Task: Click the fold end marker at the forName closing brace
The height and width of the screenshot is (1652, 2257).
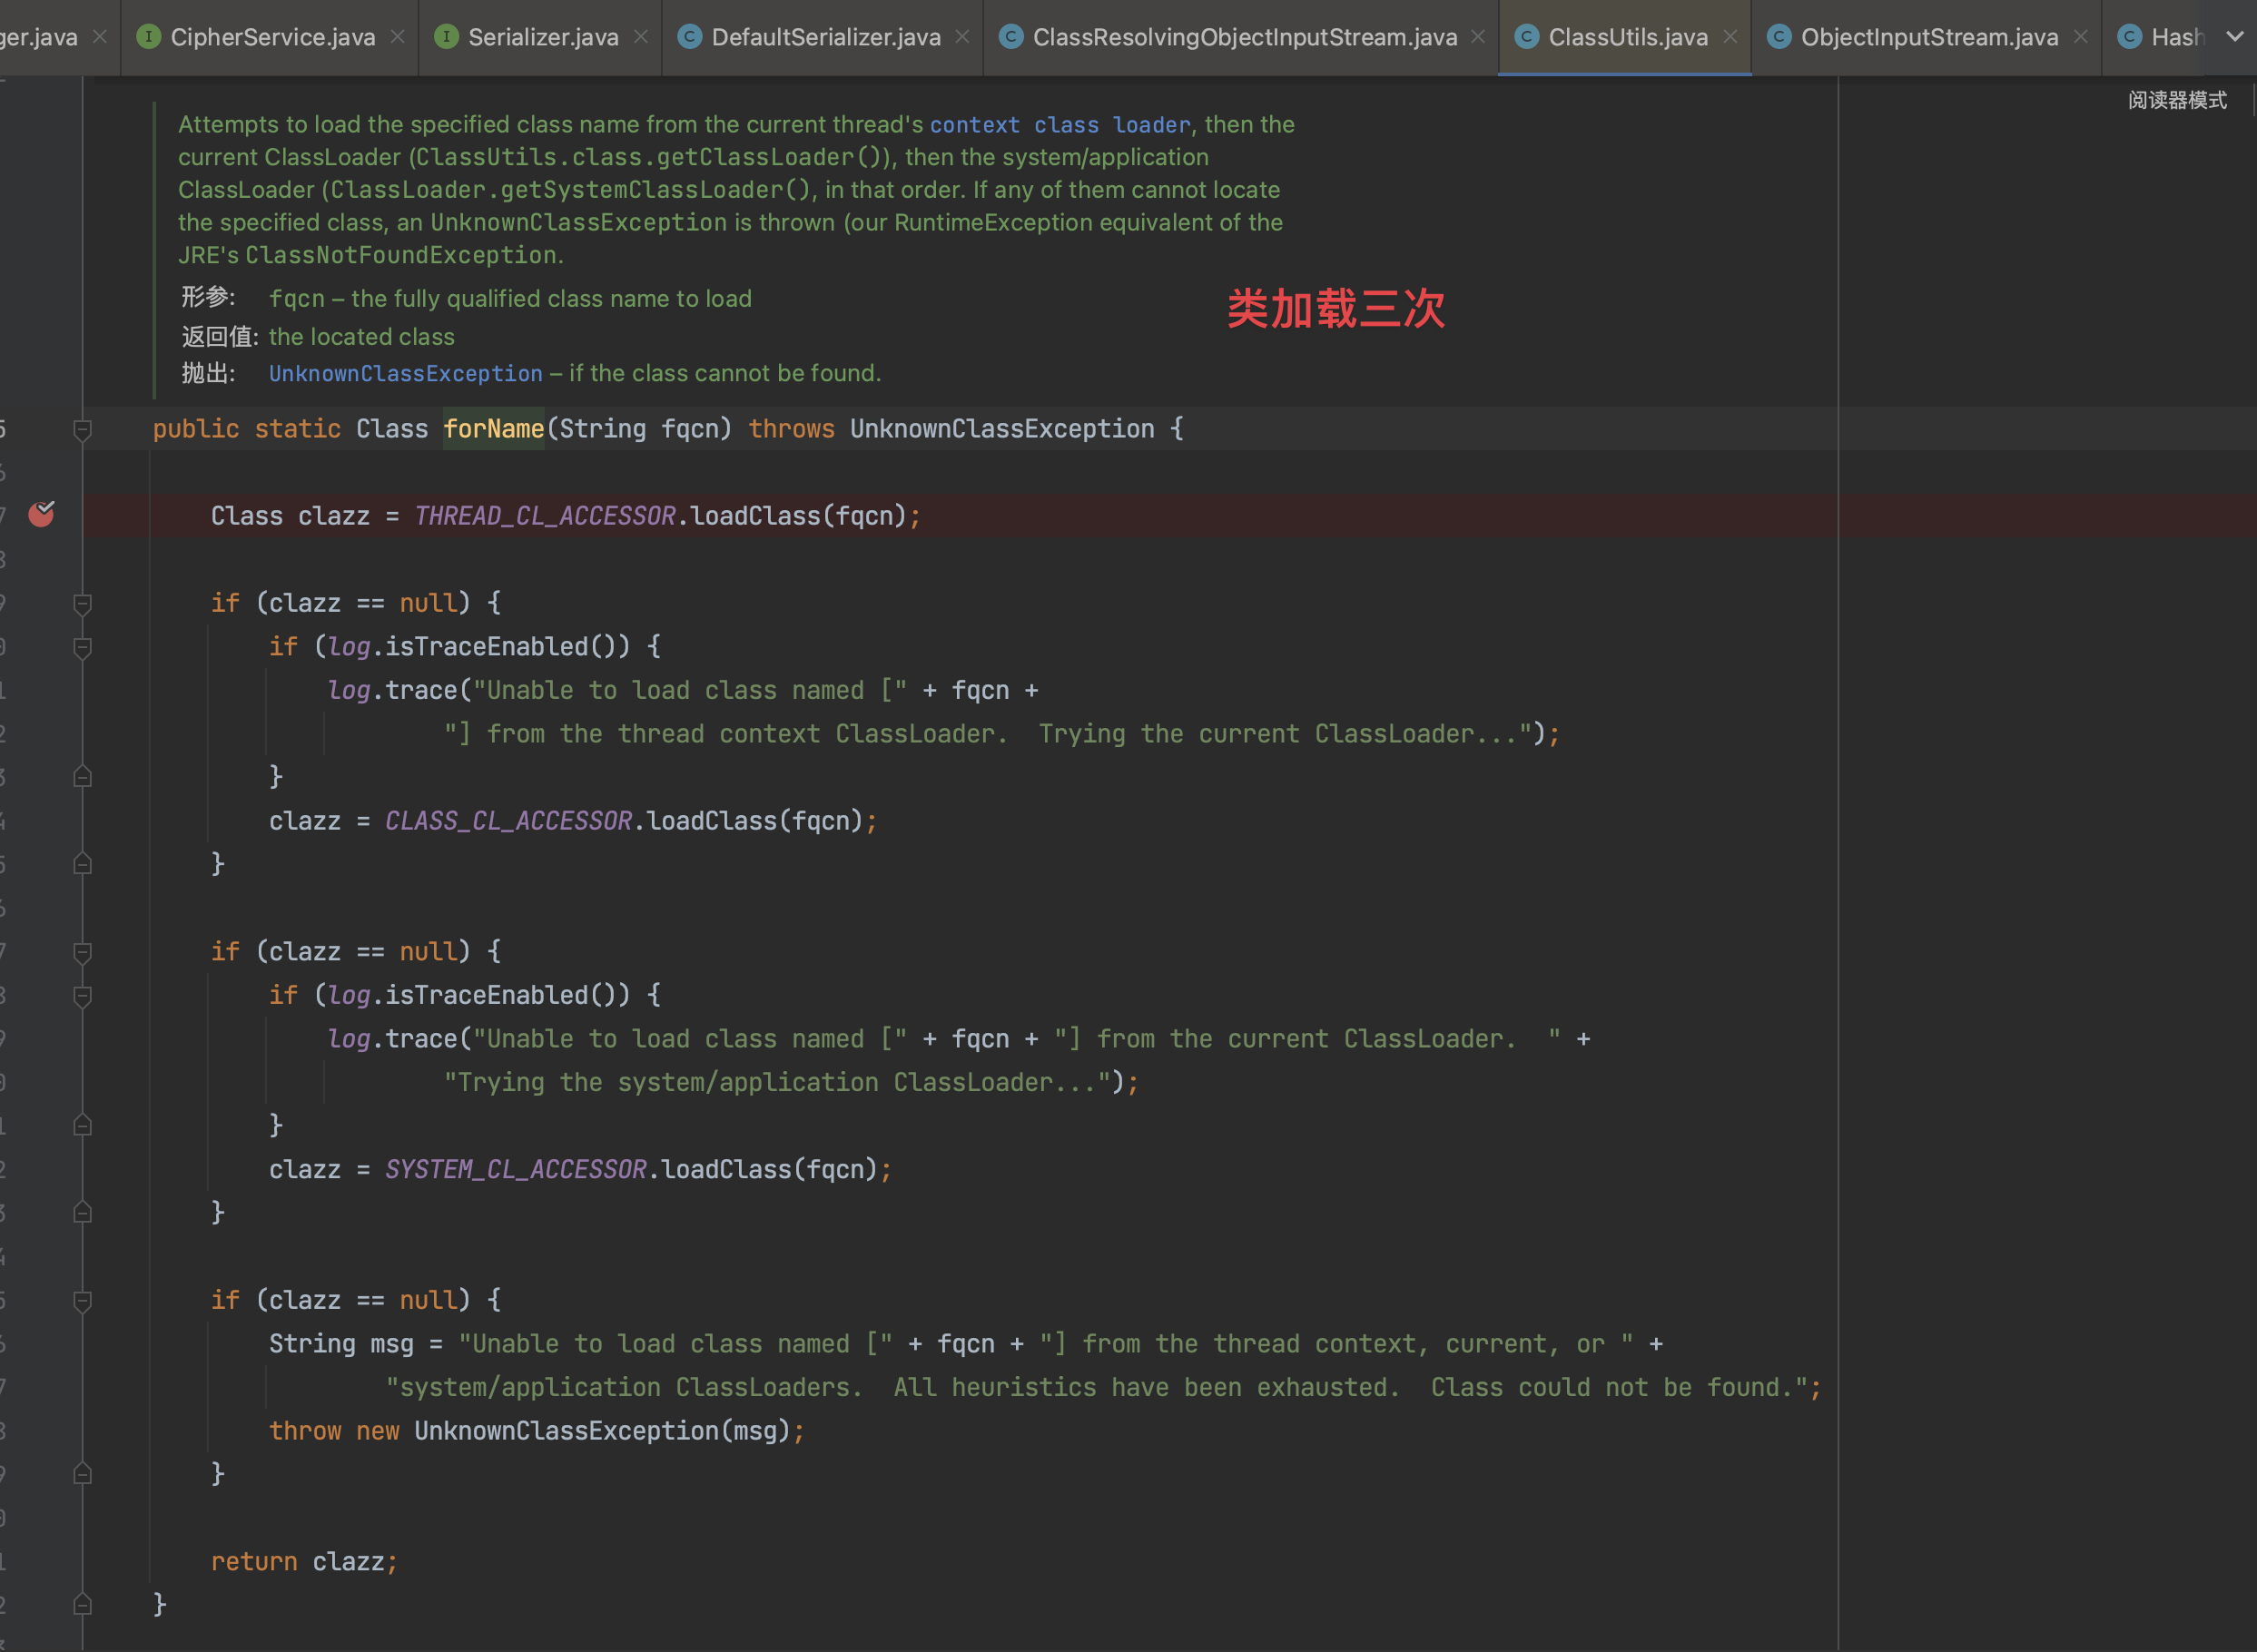Action: [x=83, y=1604]
